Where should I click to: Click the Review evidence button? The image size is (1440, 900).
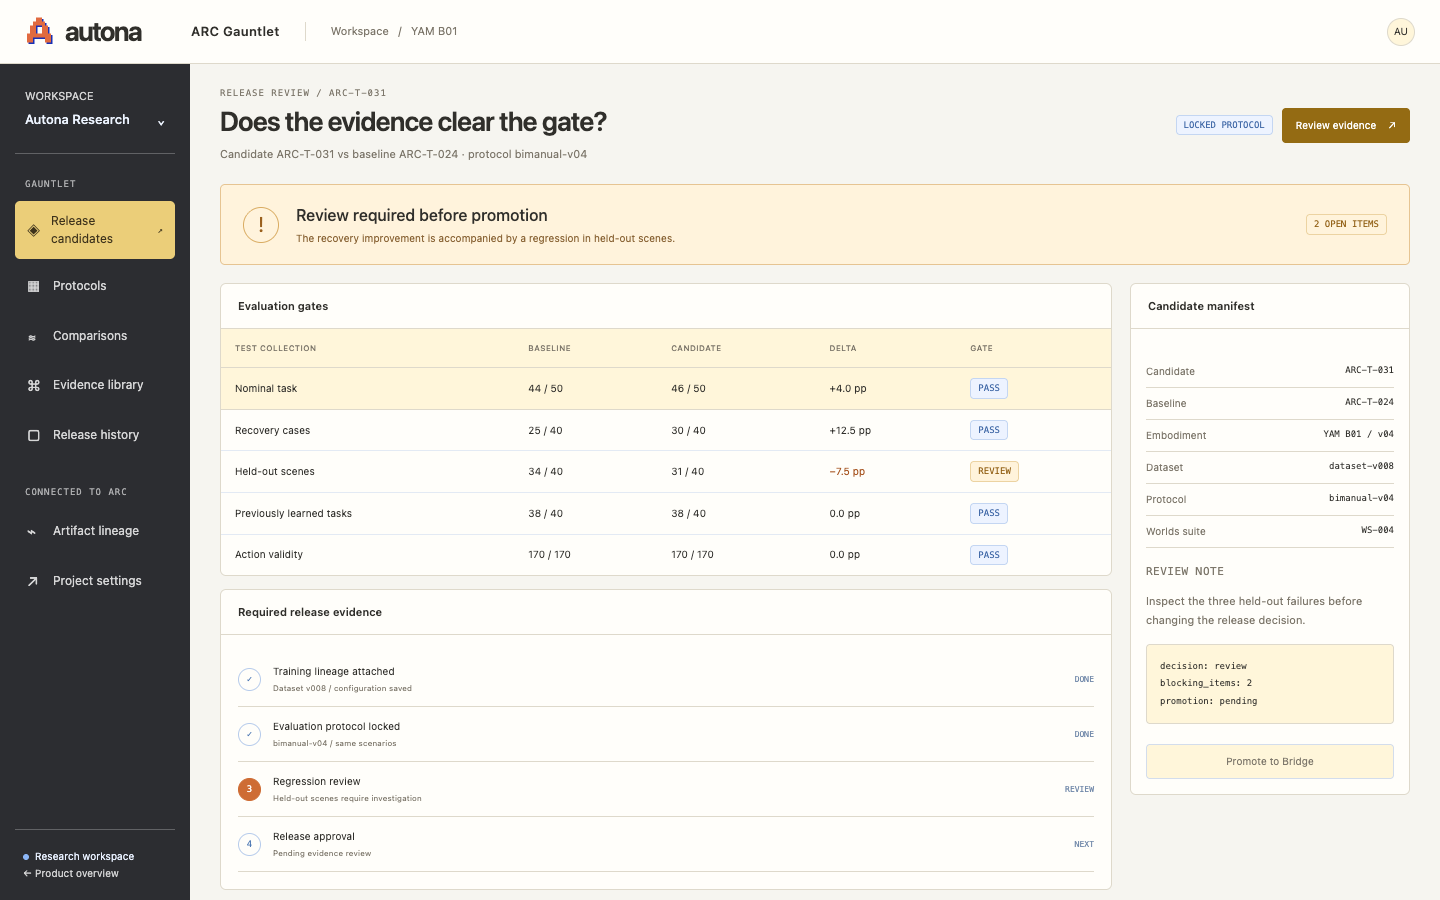[x=1345, y=126]
